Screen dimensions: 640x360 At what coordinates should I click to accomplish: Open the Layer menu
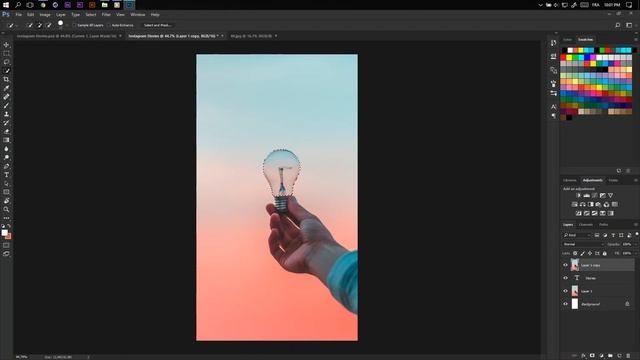click(x=60, y=14)
